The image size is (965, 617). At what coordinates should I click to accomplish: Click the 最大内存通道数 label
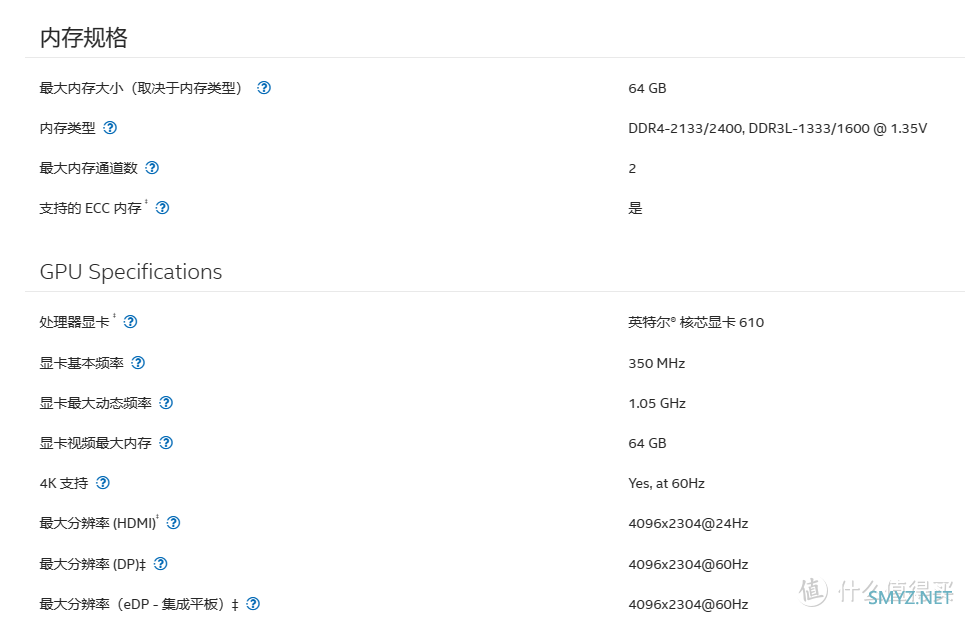pos(89,168)
